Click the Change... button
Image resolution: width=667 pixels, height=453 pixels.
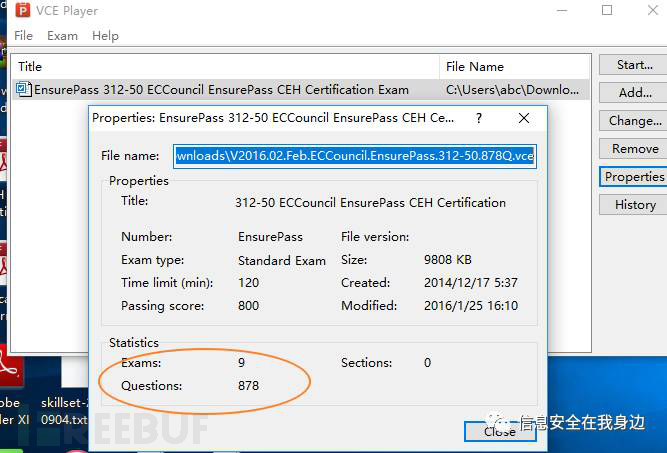tap(633, 121)
